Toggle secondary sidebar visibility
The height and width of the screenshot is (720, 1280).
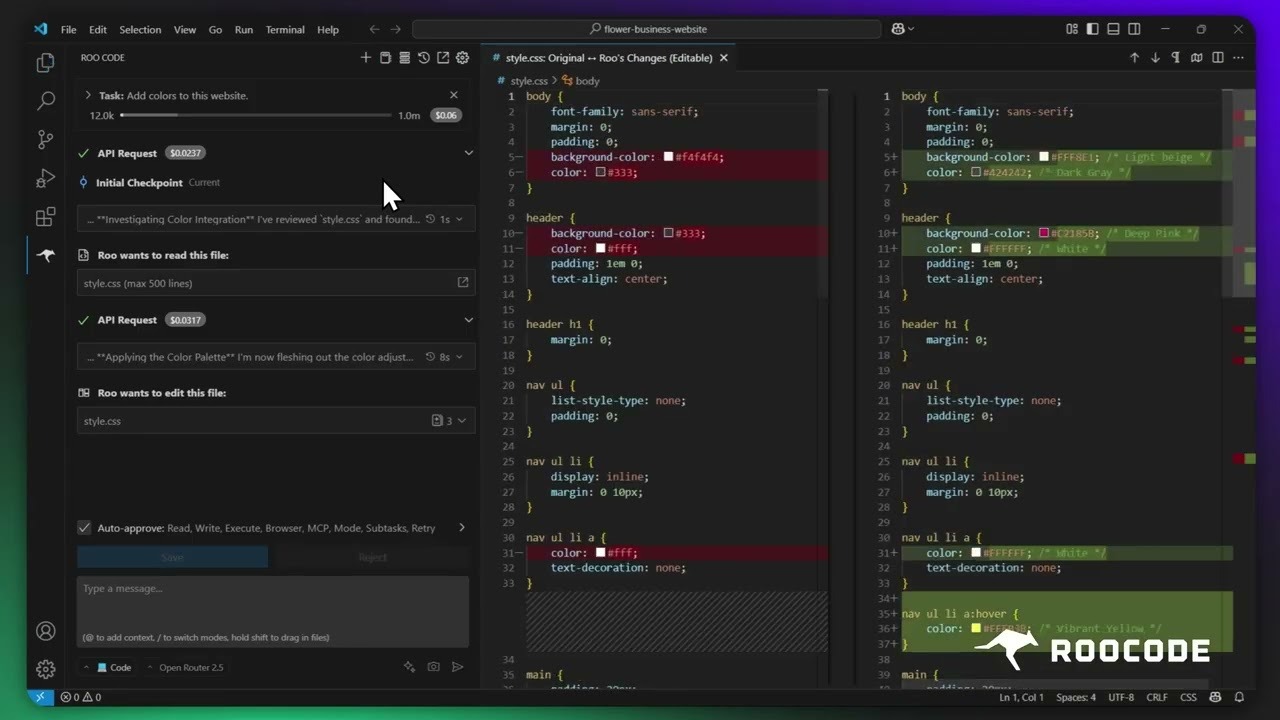[x=1134, y=29]
